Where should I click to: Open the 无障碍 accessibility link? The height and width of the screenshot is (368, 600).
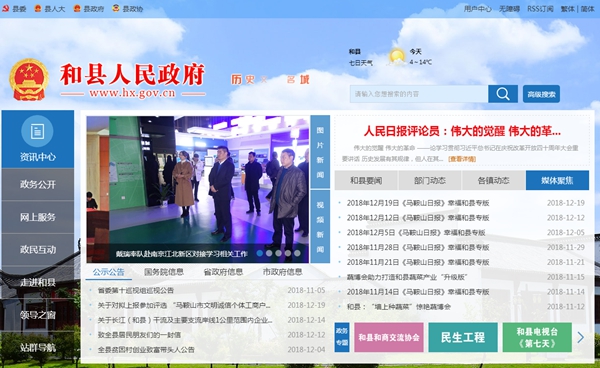point(509,9)
